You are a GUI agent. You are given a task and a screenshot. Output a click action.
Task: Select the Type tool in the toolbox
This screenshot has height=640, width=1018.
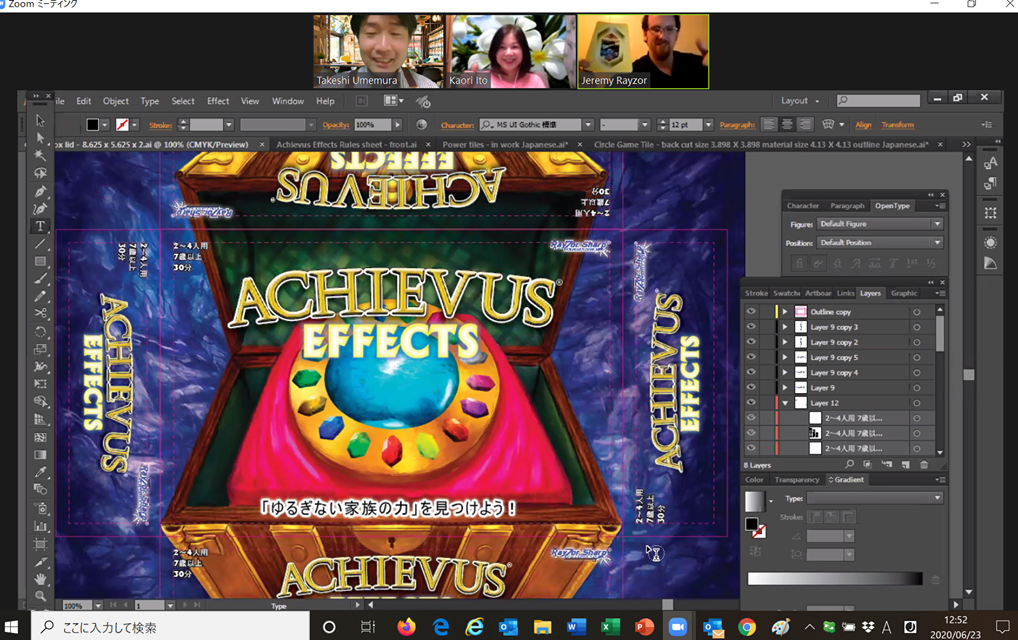pos(40,227)
